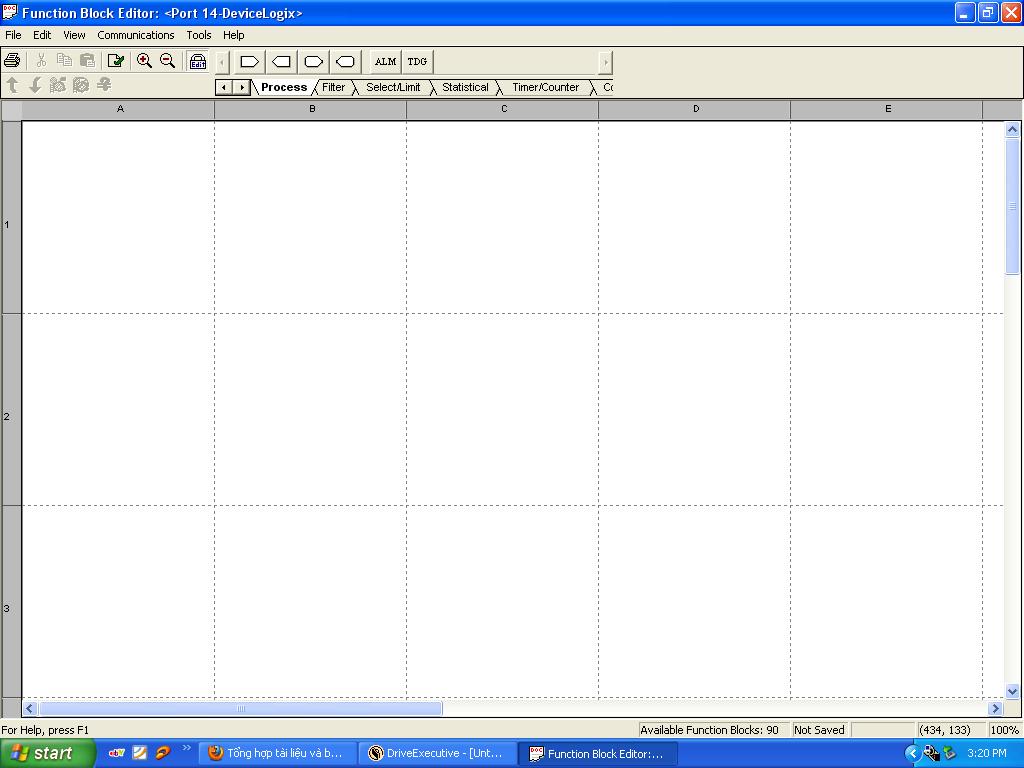This screenshot has width=1024, height=768.
Task: Click the Cut scissors icon
Action: pyautogui.click(x=41, y=61)
